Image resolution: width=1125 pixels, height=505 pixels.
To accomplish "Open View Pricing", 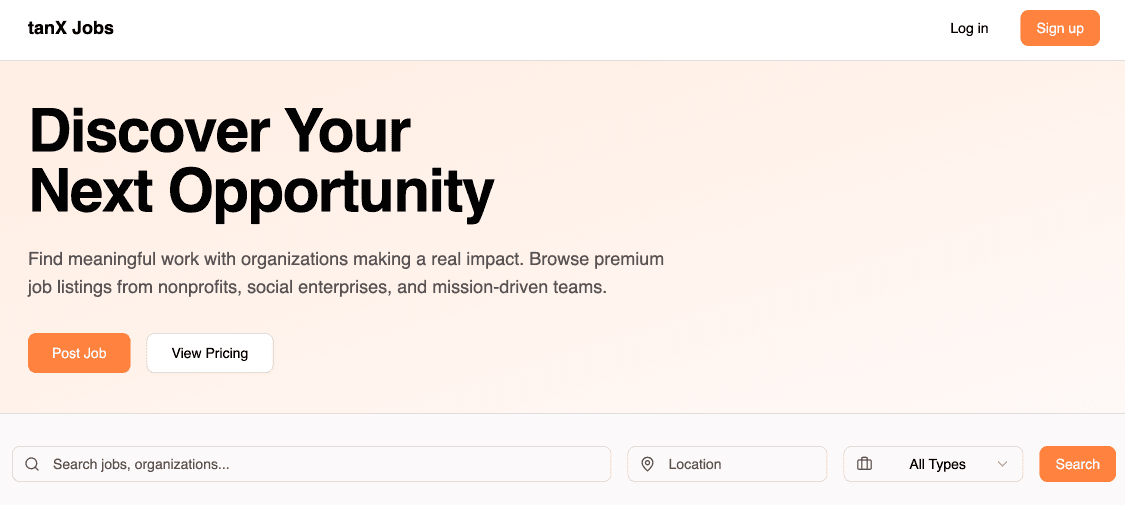I will pos(210,353).
